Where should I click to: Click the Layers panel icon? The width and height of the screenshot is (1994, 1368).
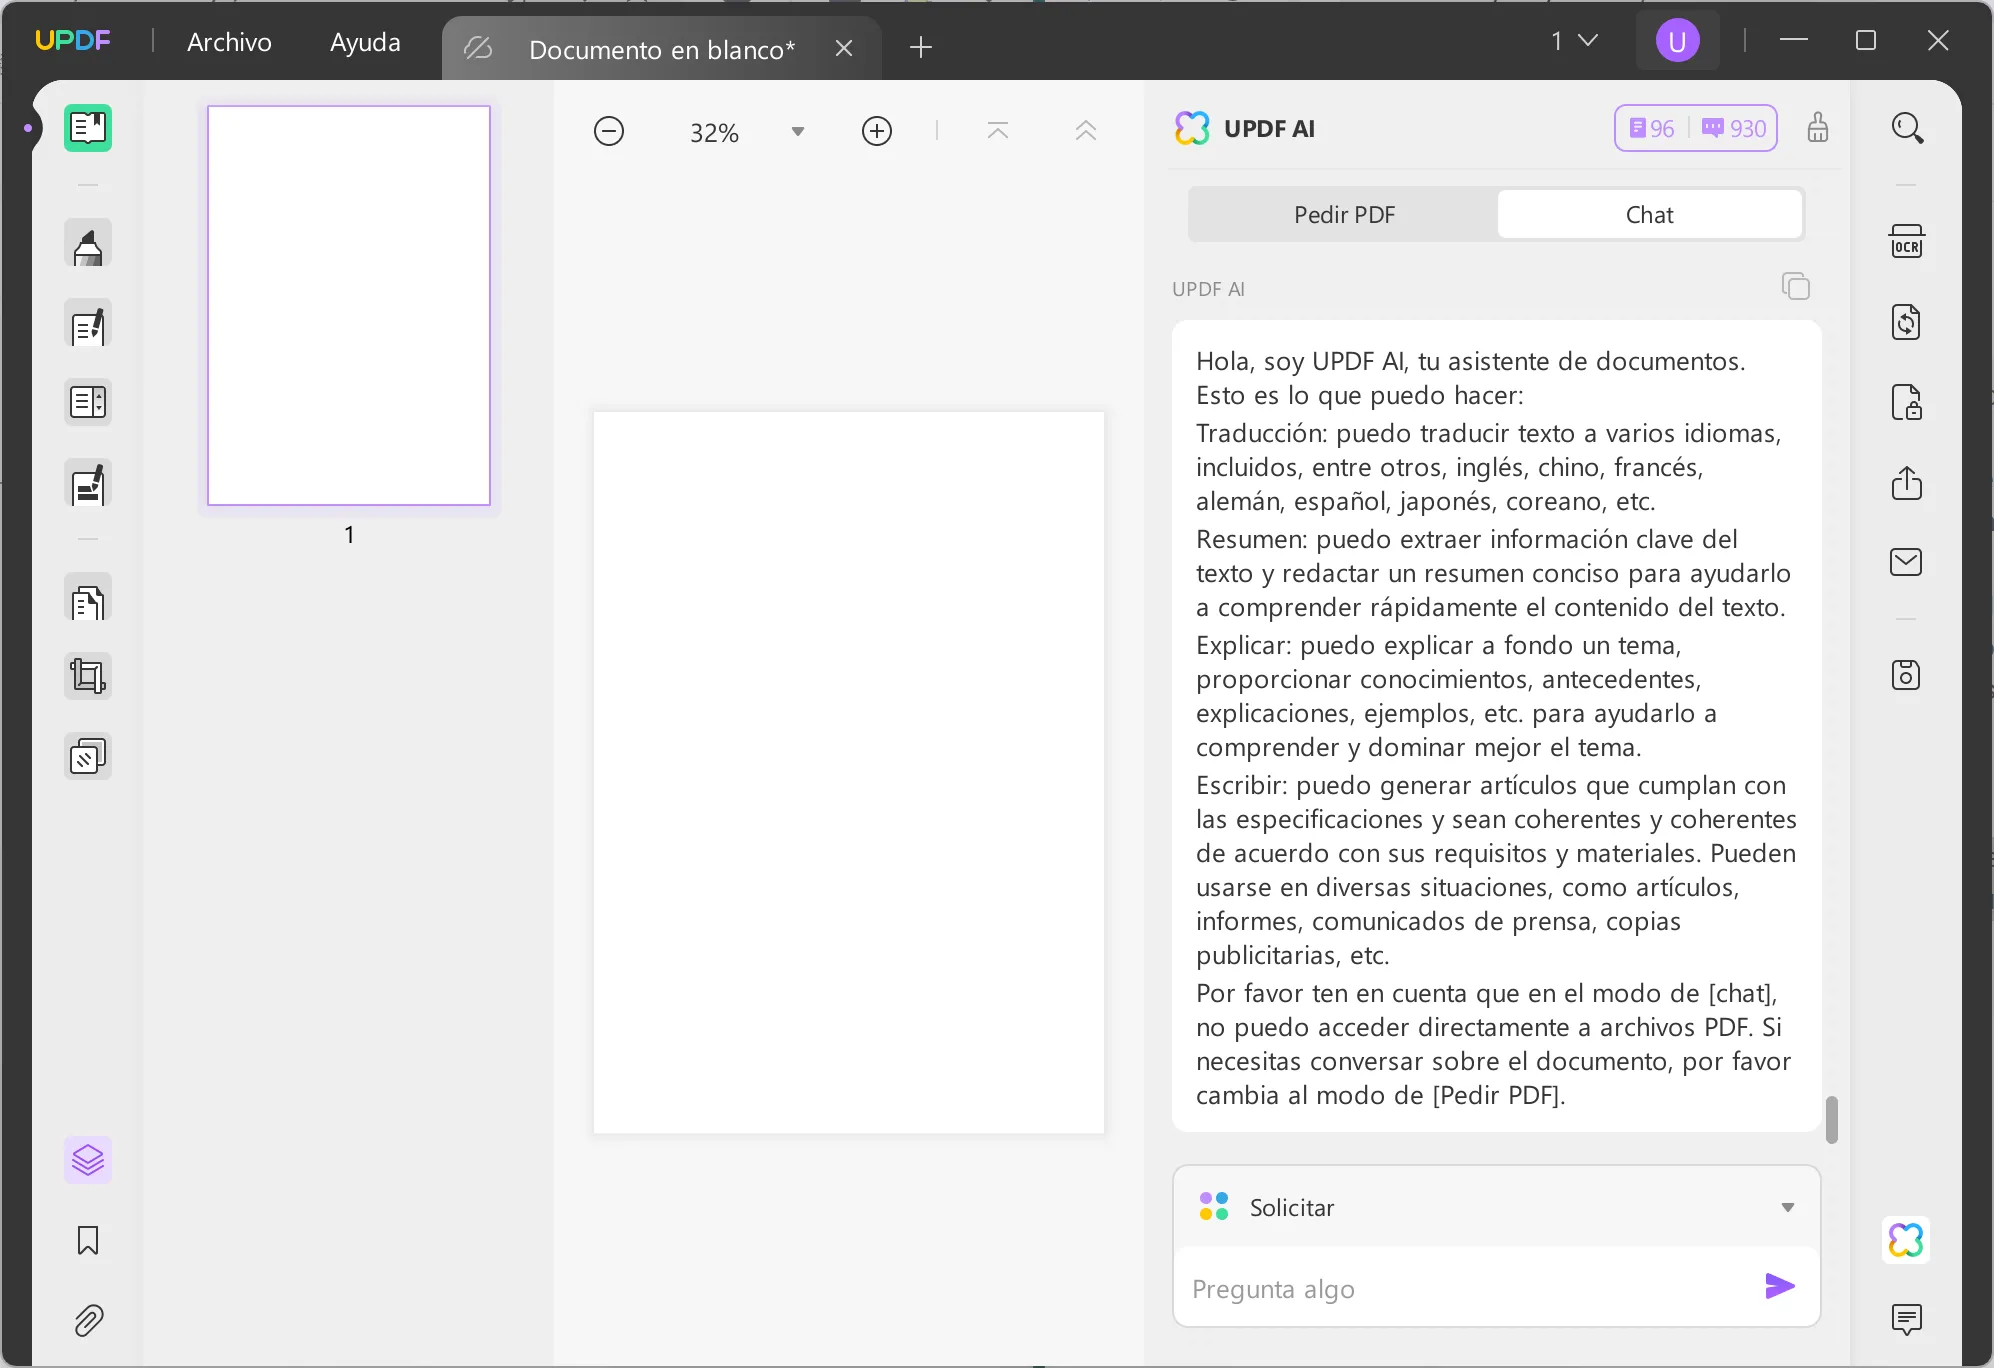click(88, 1160)
